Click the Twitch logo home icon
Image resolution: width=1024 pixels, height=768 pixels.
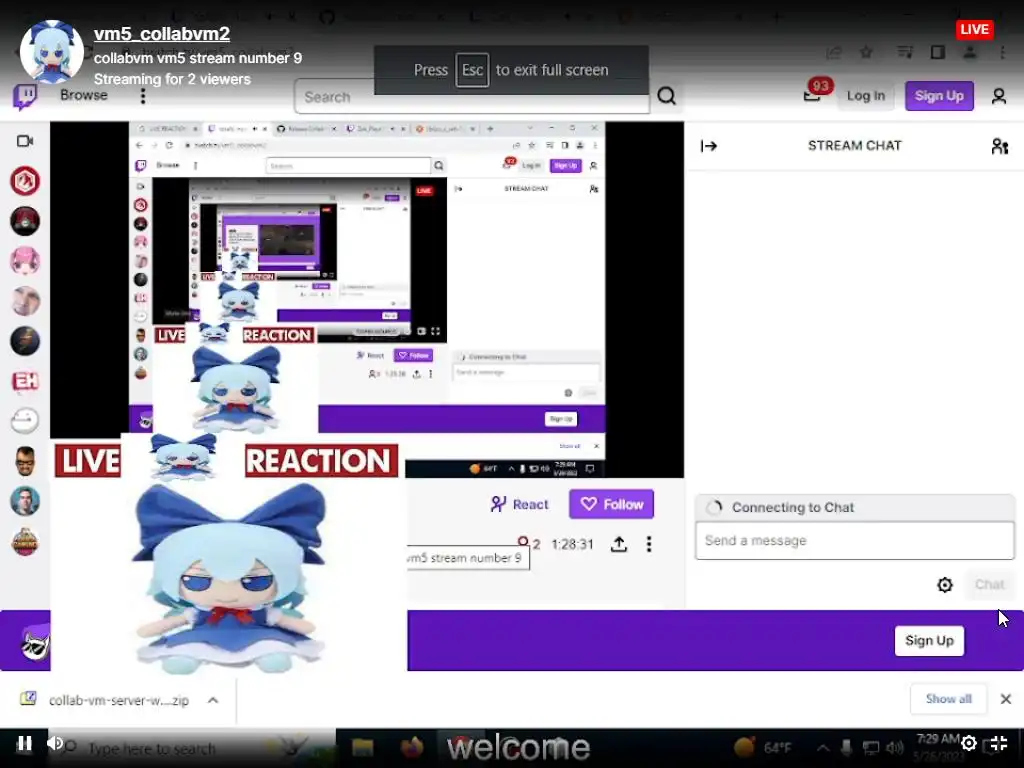[x=25, y=96]
